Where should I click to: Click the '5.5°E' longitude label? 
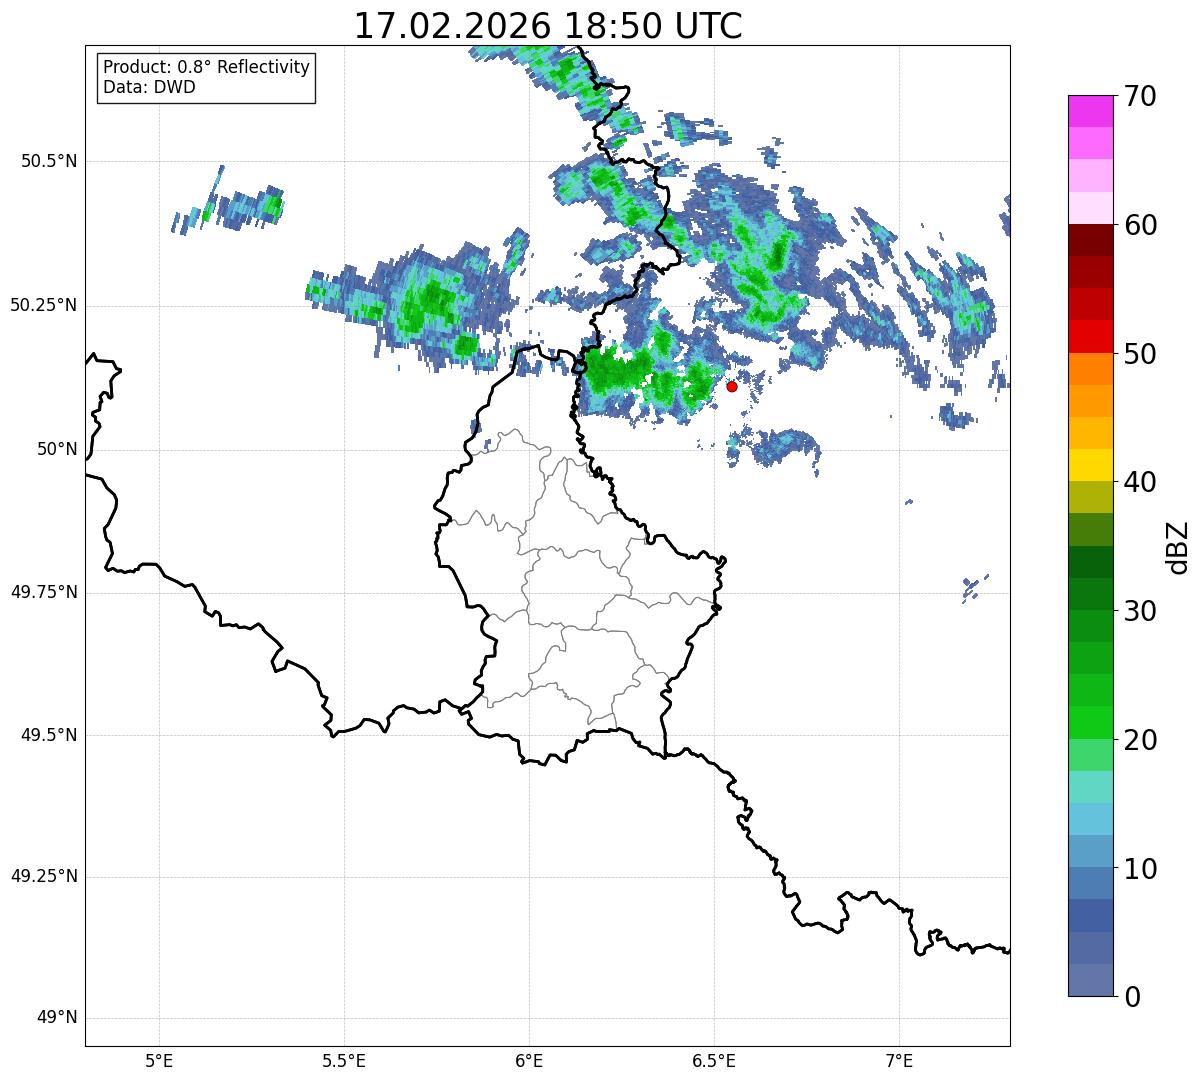point(344,1060)
